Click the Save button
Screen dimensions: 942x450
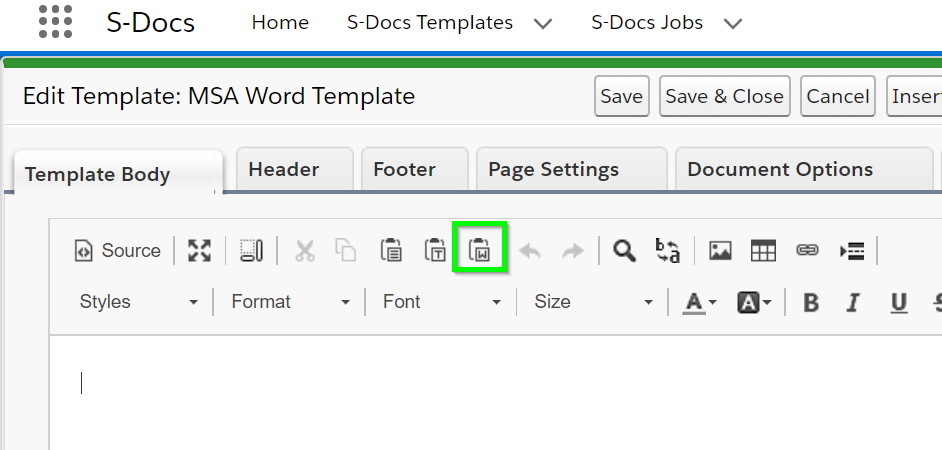coord(622,96)
